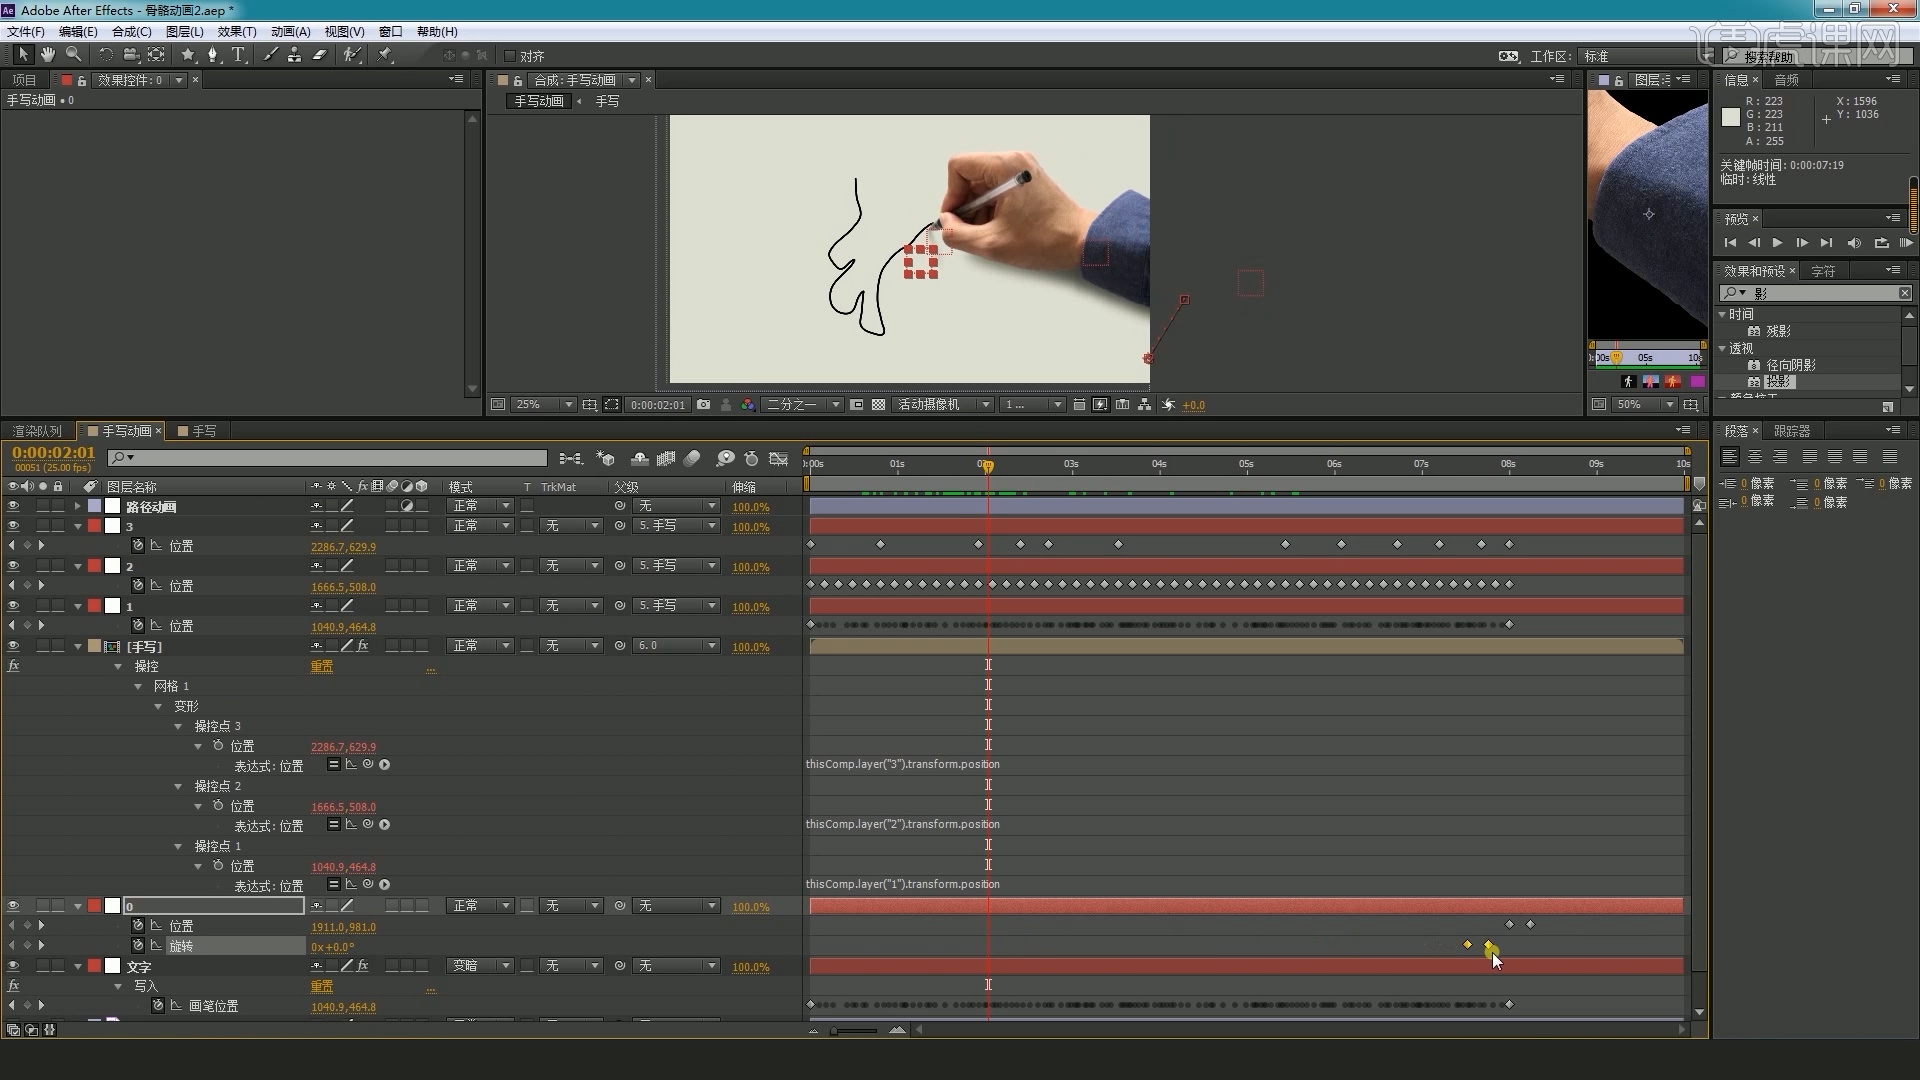The width and height of the screenshot is (1920, 1080).
Task: Enable the 对齐 snapping checkbox
Action: [x=510, y=57]
